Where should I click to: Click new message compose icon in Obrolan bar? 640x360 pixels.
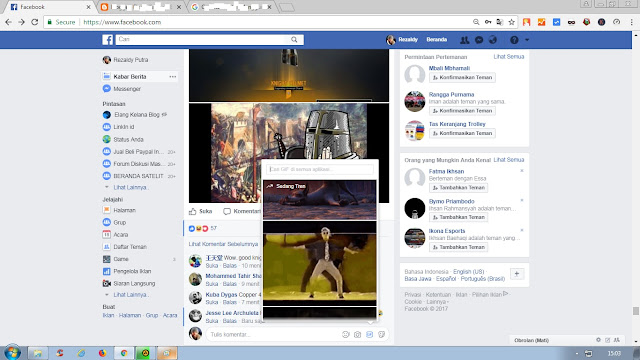[607, 340]
